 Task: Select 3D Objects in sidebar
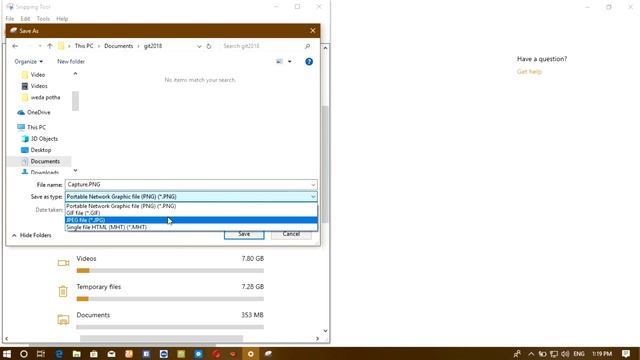click(40, 139)
